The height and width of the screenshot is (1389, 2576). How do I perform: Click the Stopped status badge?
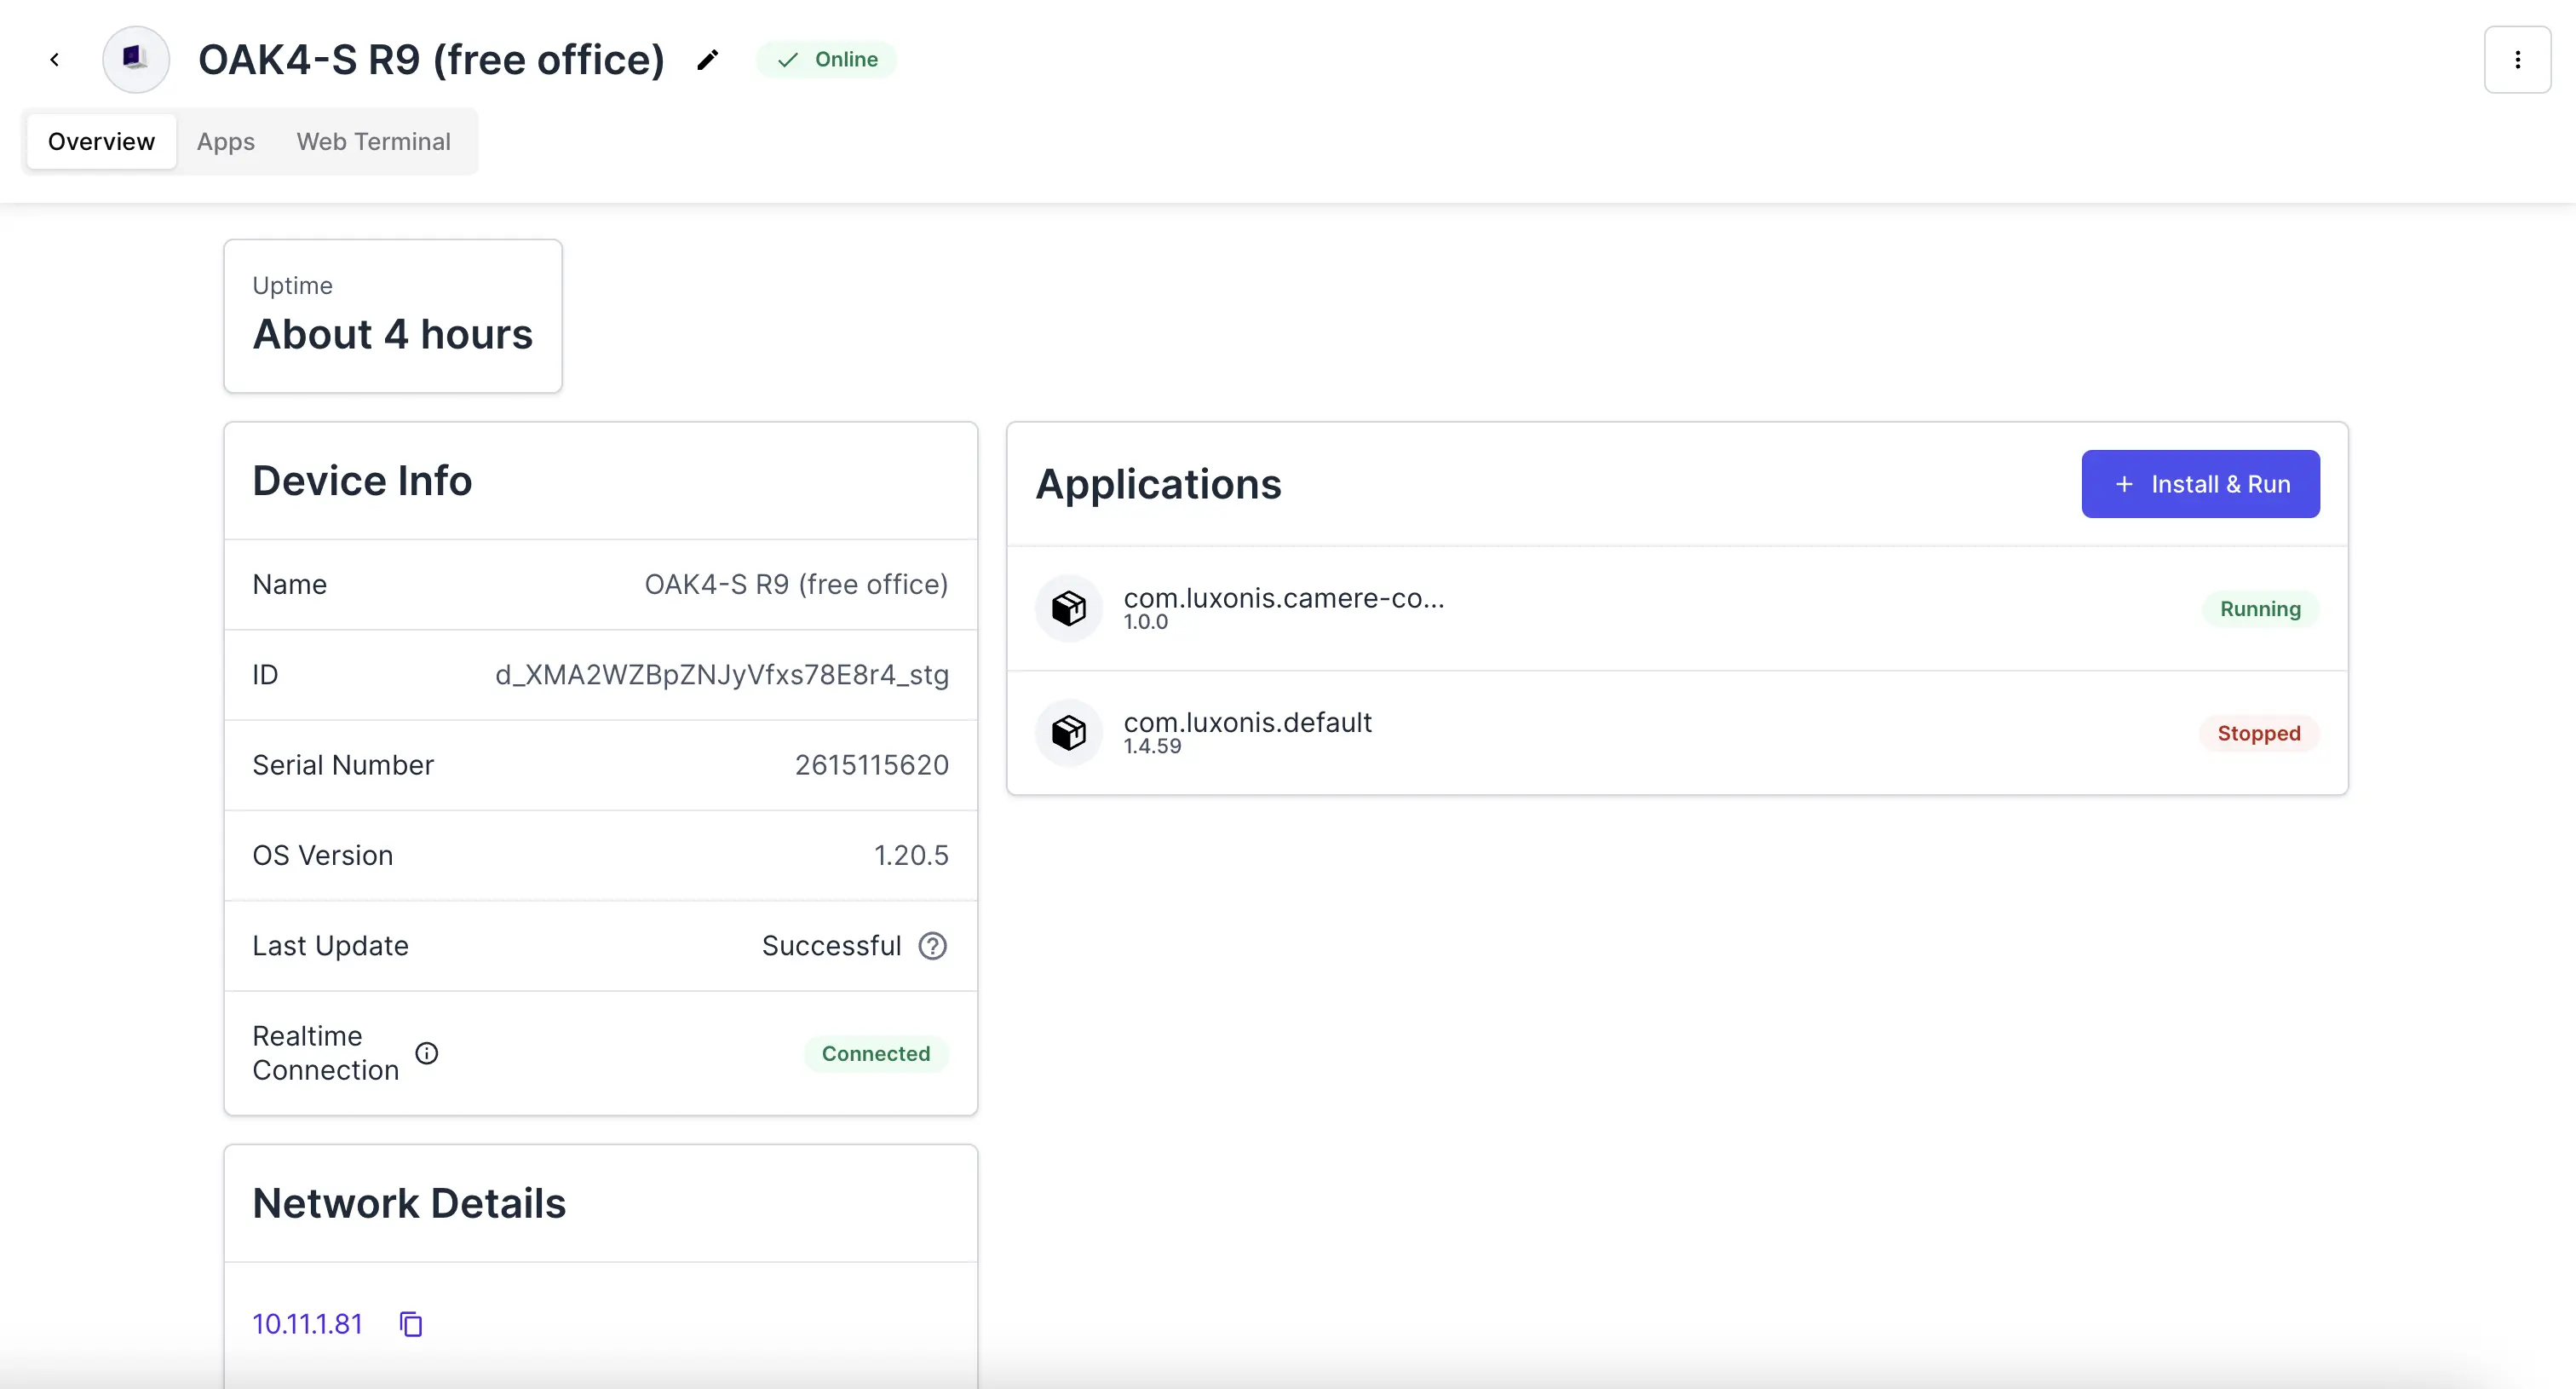coord(2258,733)
